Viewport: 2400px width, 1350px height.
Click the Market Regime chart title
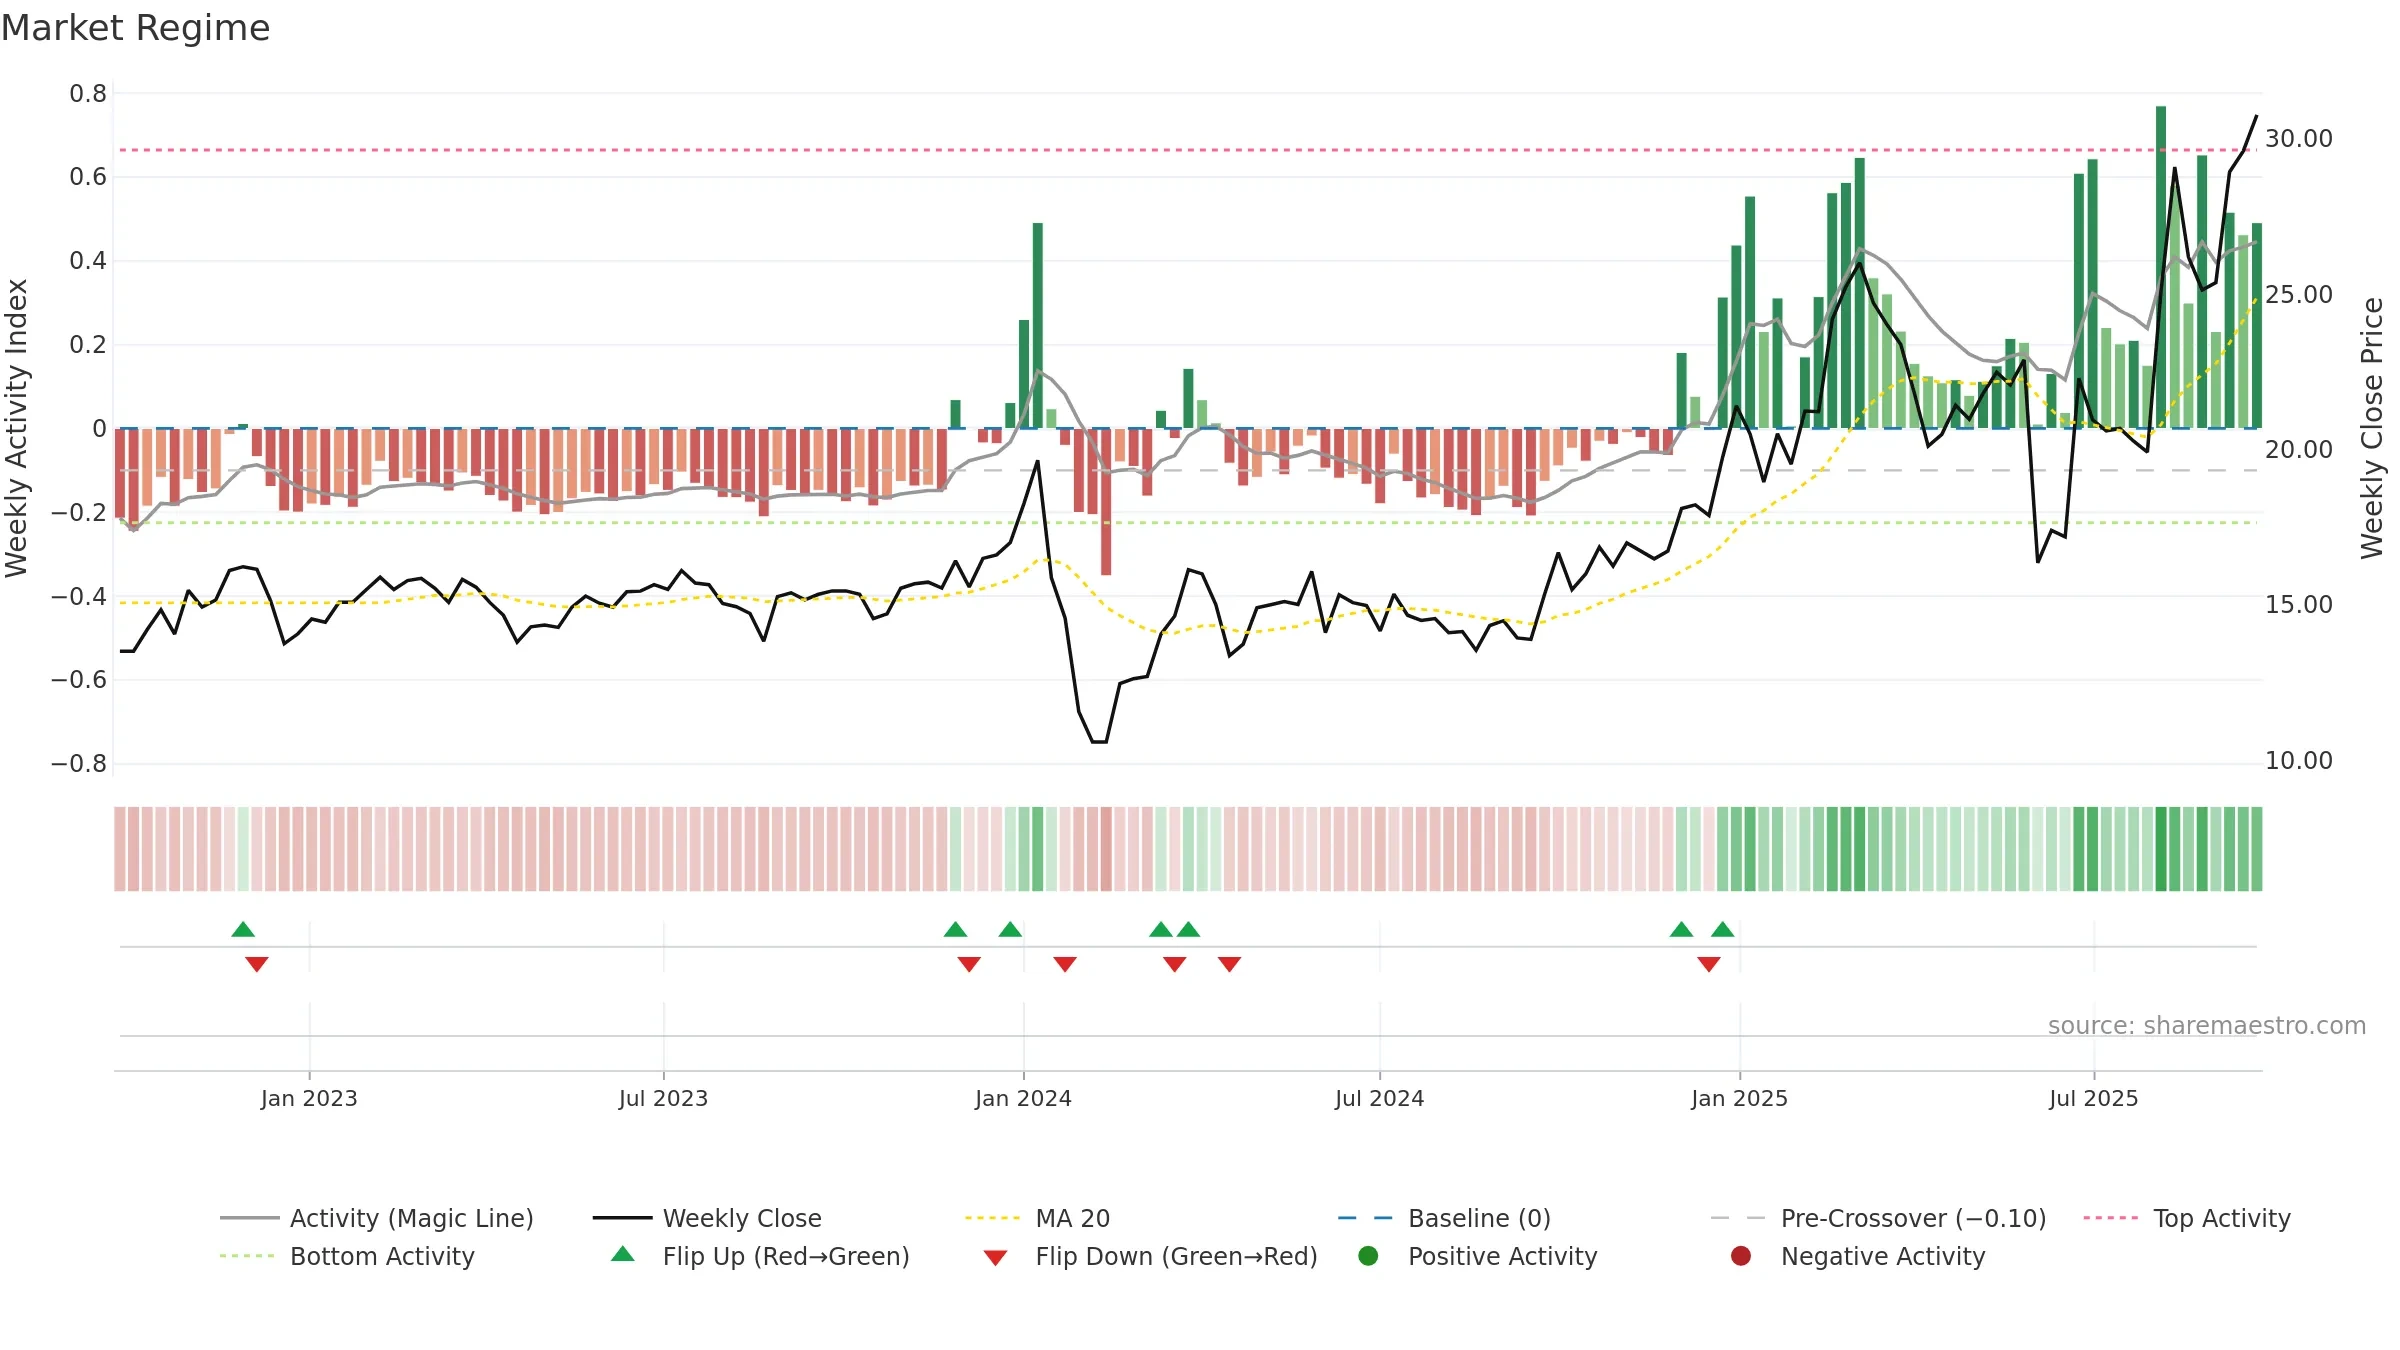pyautogui.click(x=136, y=28)
